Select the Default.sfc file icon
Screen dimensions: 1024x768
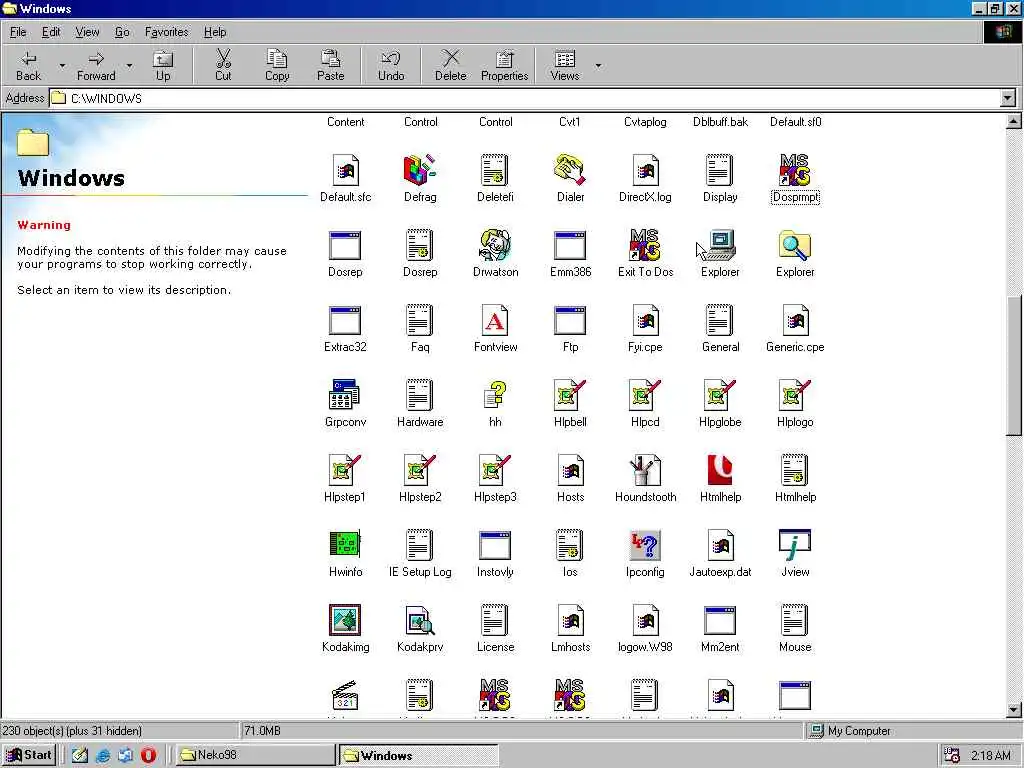pos(345,170)
